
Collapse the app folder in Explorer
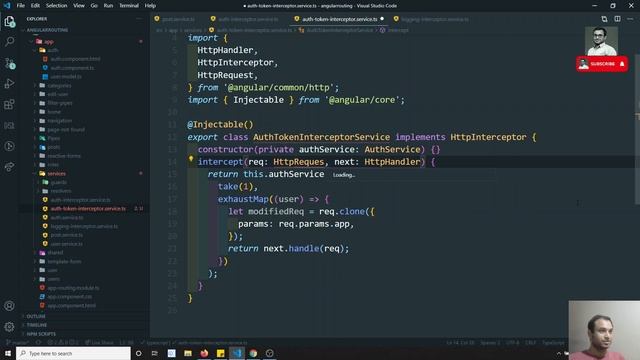coord(49,42)
